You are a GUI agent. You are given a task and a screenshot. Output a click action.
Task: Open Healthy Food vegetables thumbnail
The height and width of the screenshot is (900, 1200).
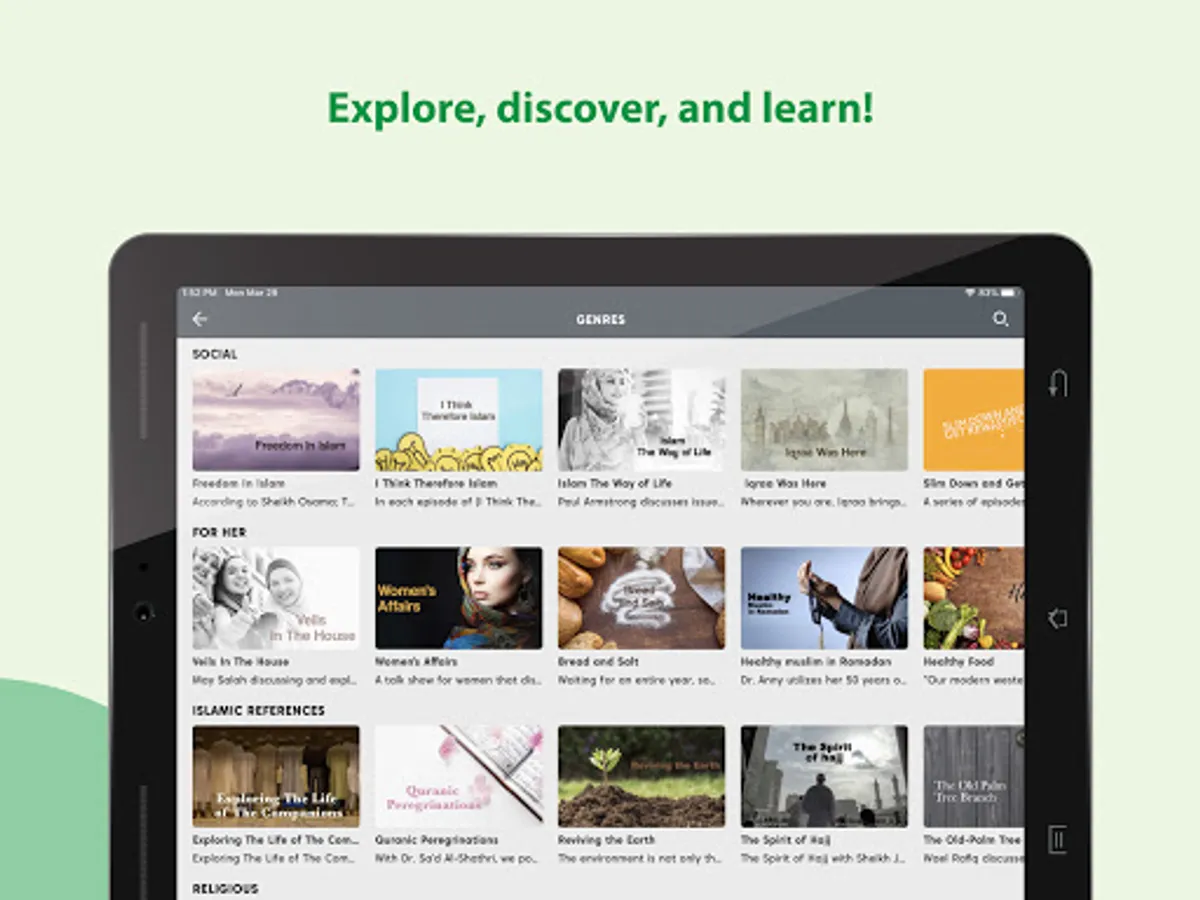(x=973, y=598)
